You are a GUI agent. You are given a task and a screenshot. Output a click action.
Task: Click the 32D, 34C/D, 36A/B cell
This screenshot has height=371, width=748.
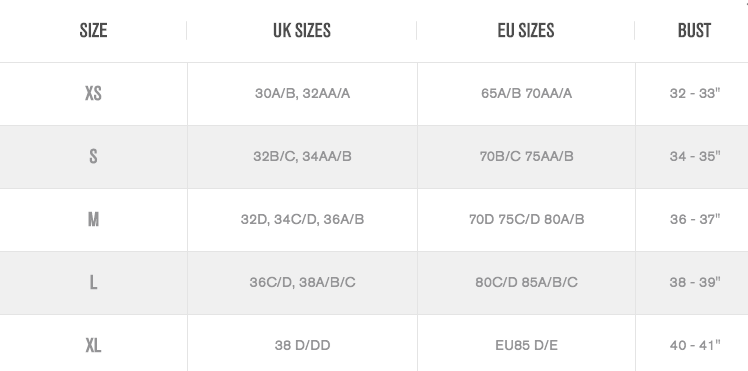click(302, 219)
